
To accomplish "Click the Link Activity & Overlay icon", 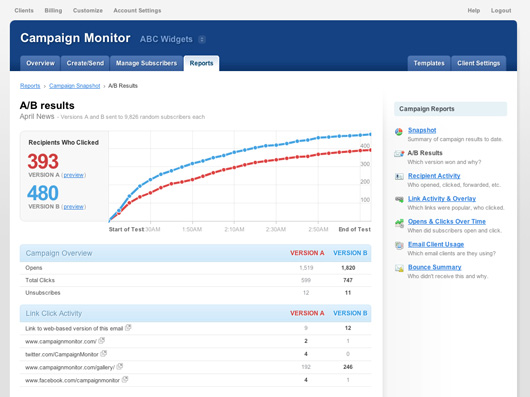I will coord(399,199).
